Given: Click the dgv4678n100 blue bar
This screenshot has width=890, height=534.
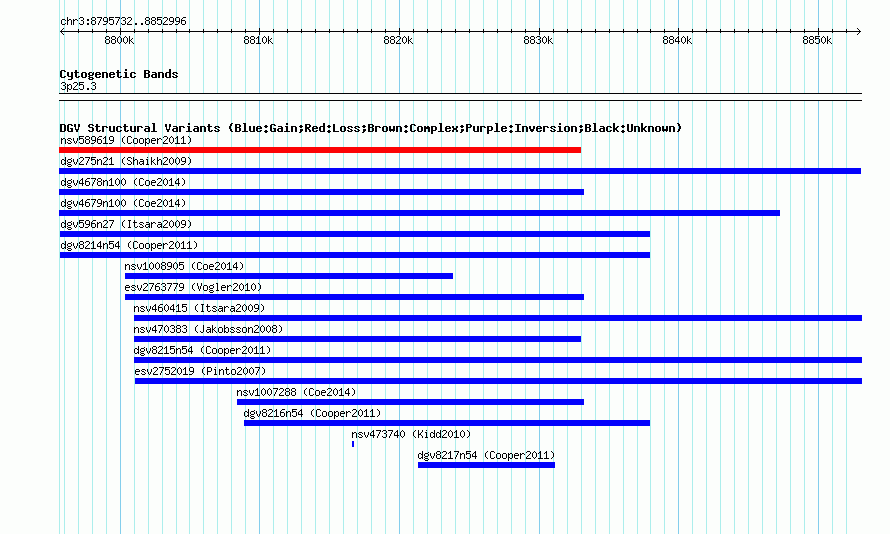Looking at the screenshot, I should click(322, 192).
